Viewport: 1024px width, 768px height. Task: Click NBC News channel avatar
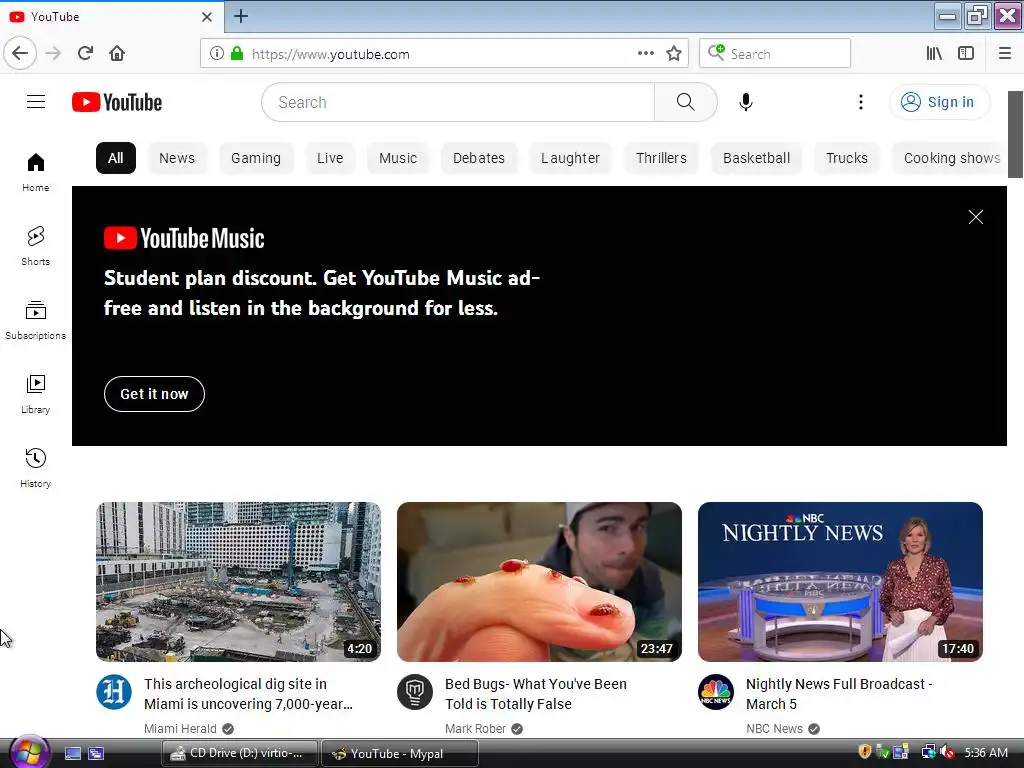(x=716, y=692)
